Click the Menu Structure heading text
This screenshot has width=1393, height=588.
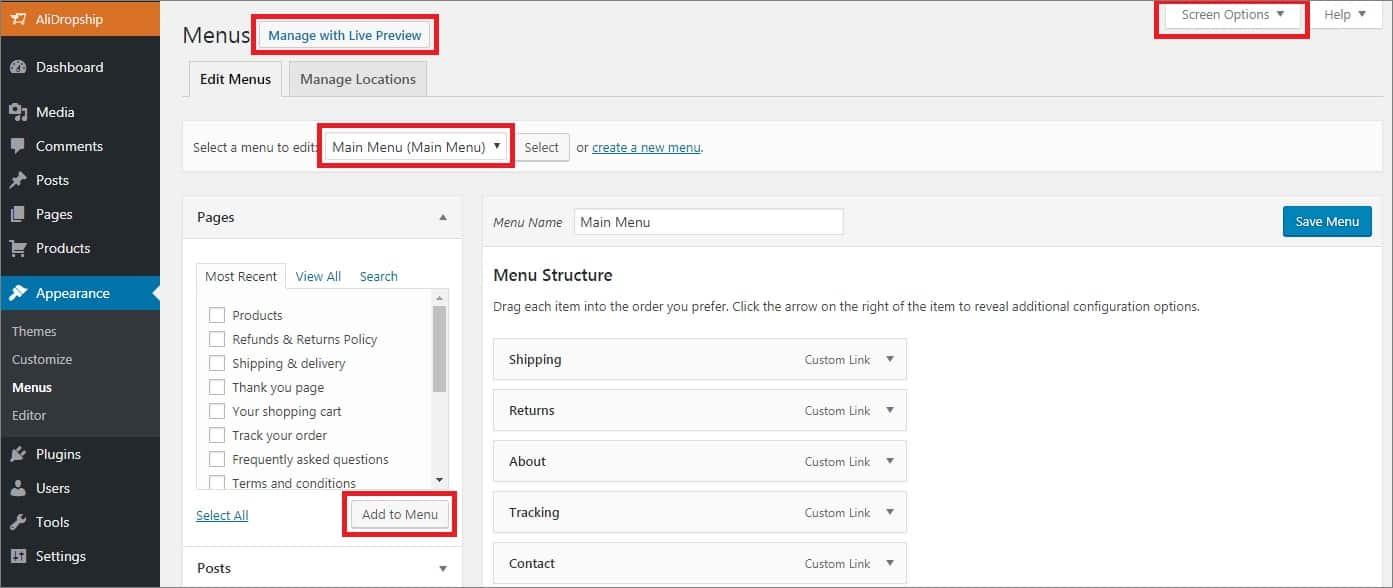coord(553,275)
